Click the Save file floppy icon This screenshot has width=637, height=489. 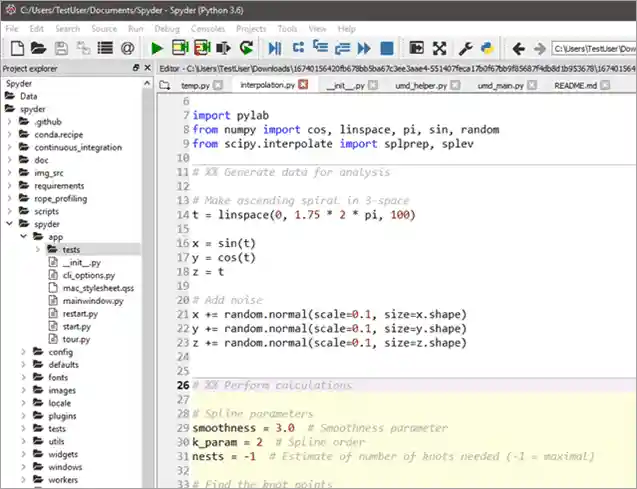coord(60,47)
